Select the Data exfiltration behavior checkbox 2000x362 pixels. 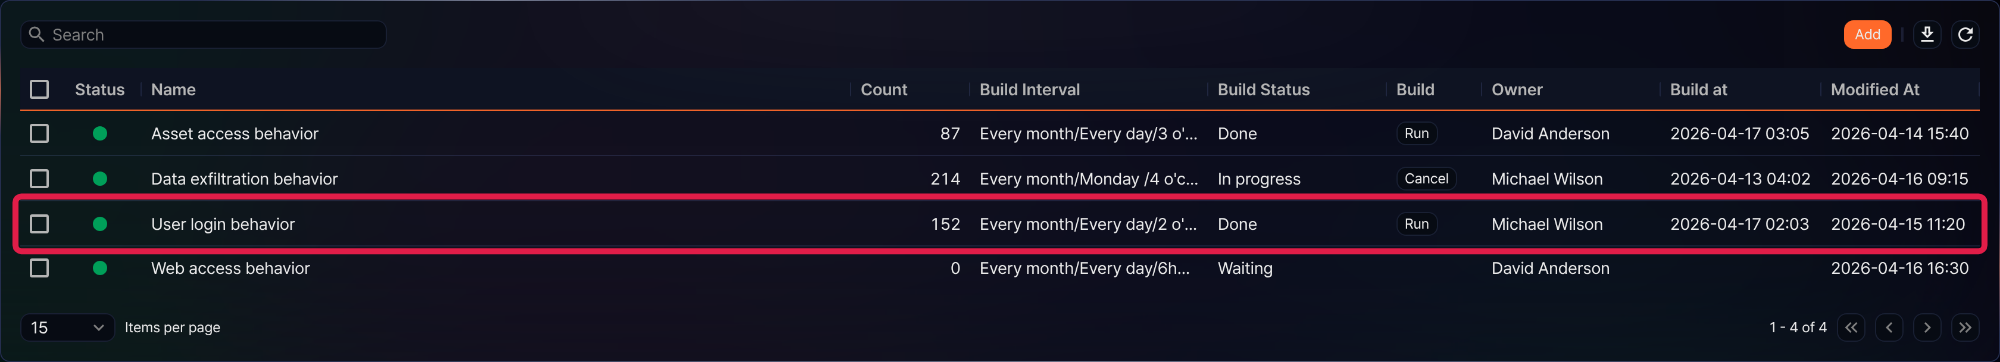pos(40,179)
